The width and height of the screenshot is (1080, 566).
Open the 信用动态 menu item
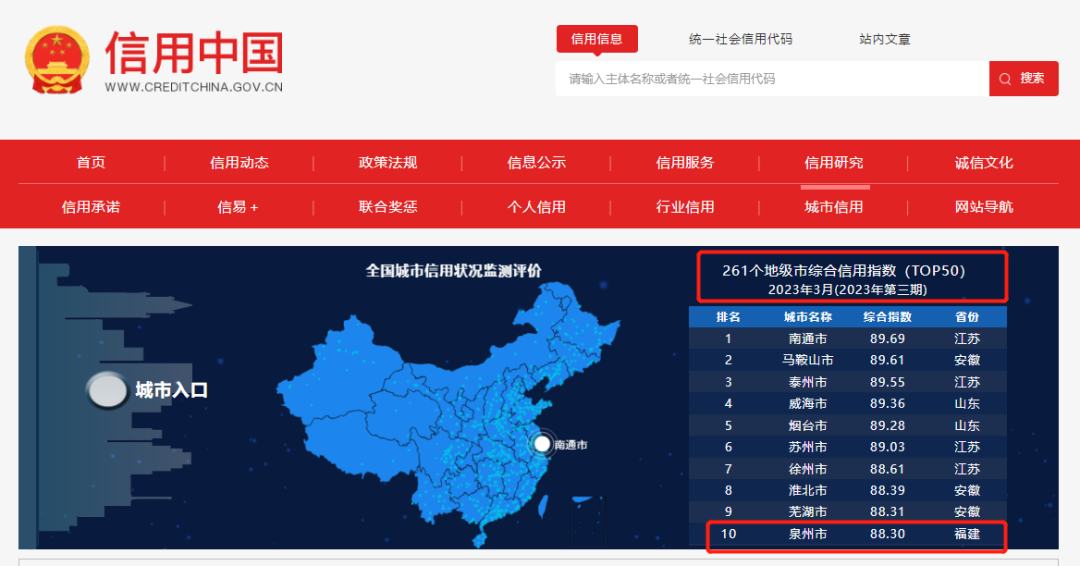click(x=239, y=163)
